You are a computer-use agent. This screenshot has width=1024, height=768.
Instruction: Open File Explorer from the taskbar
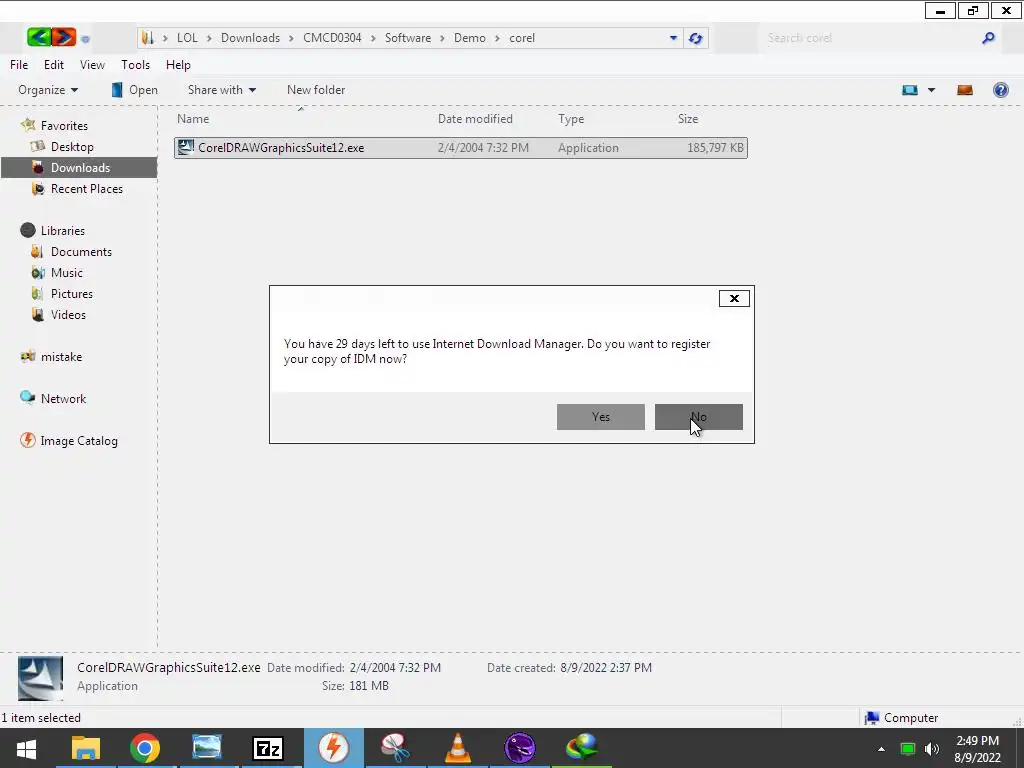(x=86, y=748)
